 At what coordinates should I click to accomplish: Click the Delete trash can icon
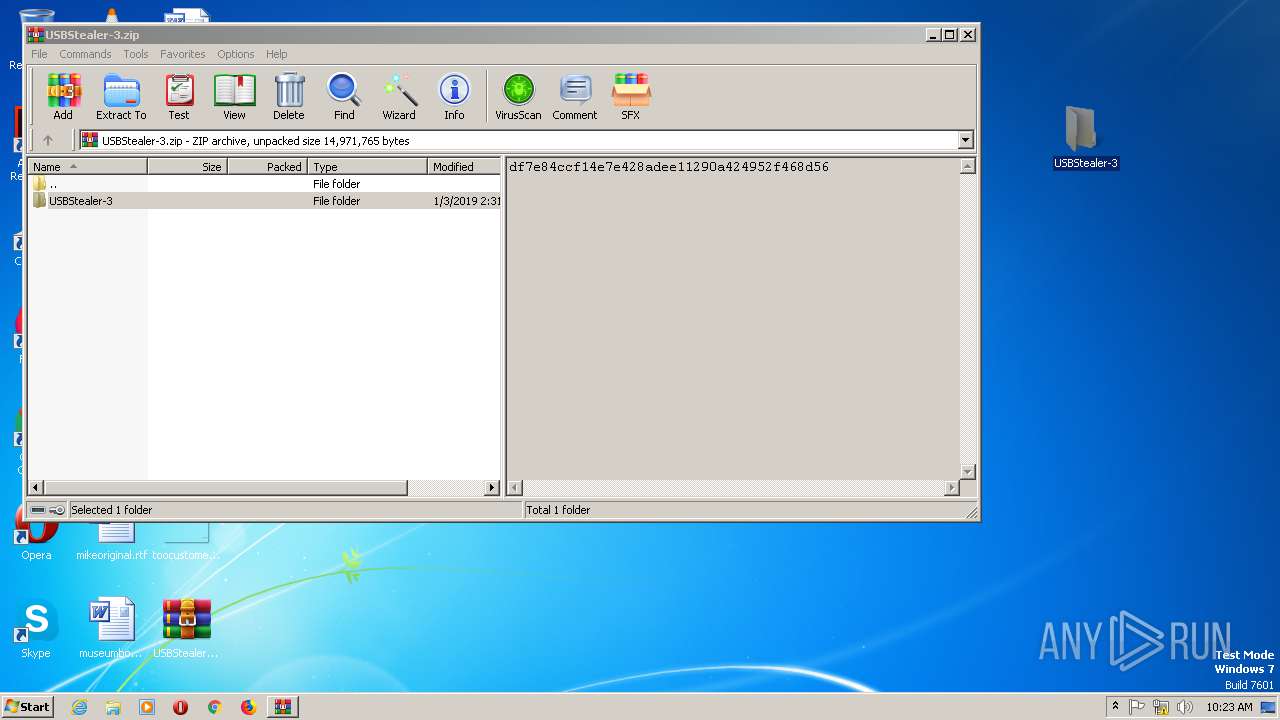(x=289, y=97)
